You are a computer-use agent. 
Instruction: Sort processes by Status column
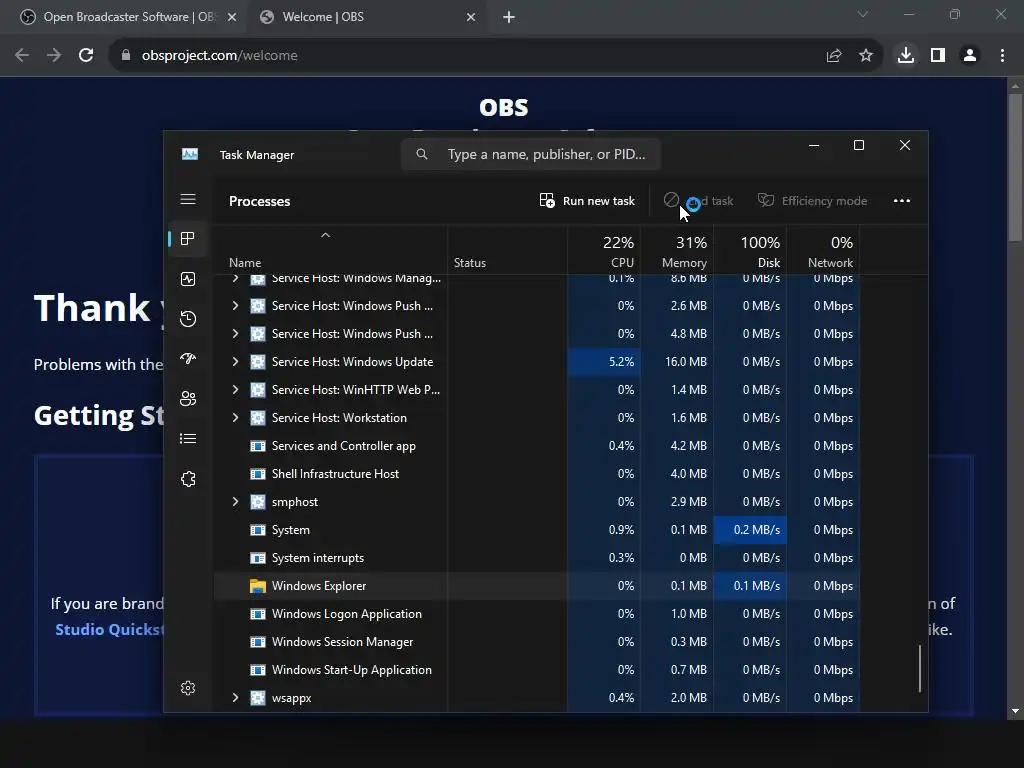point(507,251)
